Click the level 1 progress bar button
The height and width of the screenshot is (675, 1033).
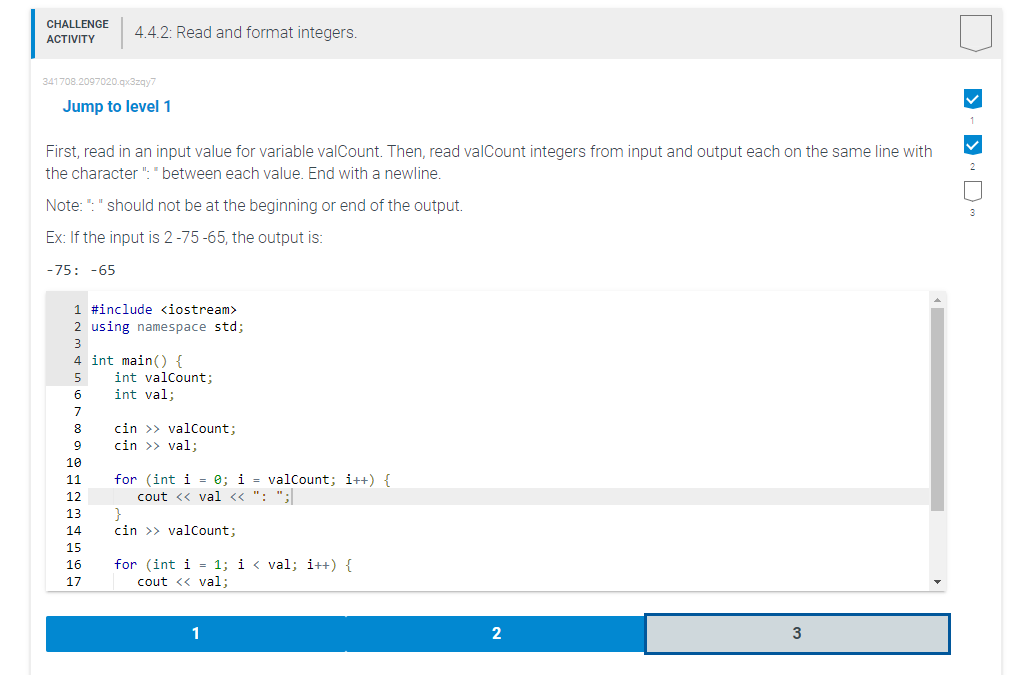point(196,633)
